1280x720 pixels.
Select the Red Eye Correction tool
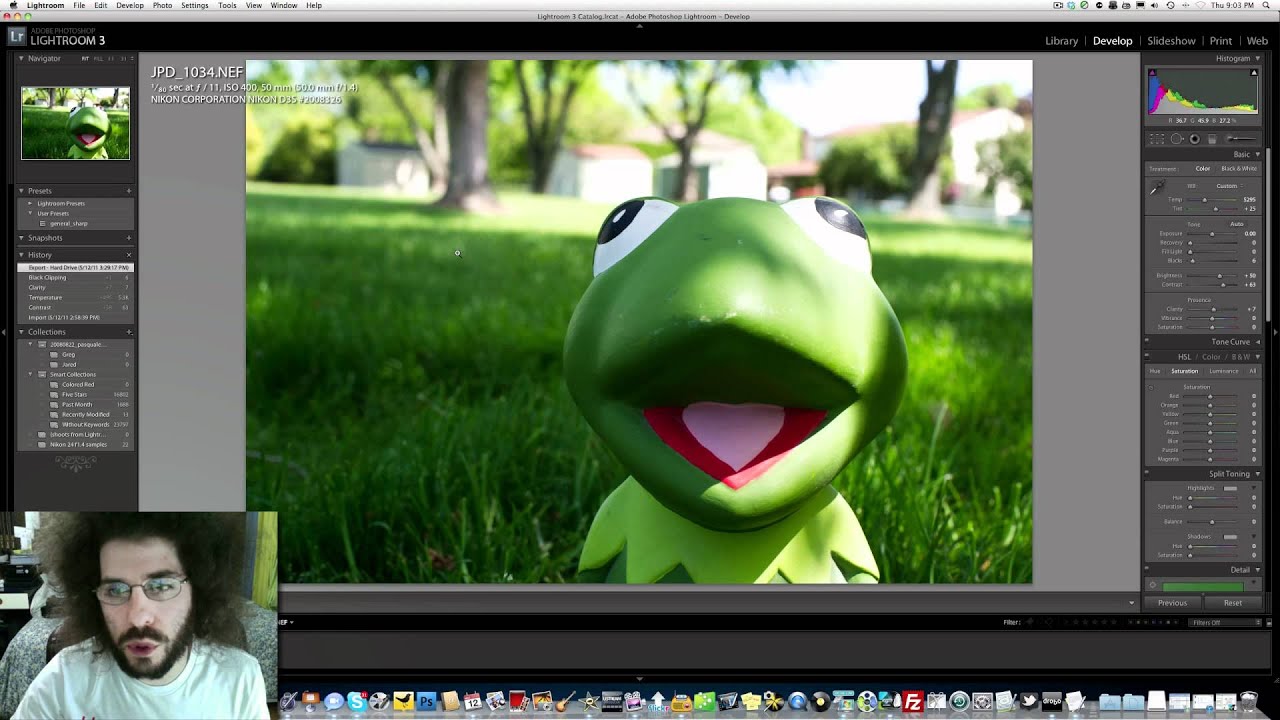(x=1194, y=139)
